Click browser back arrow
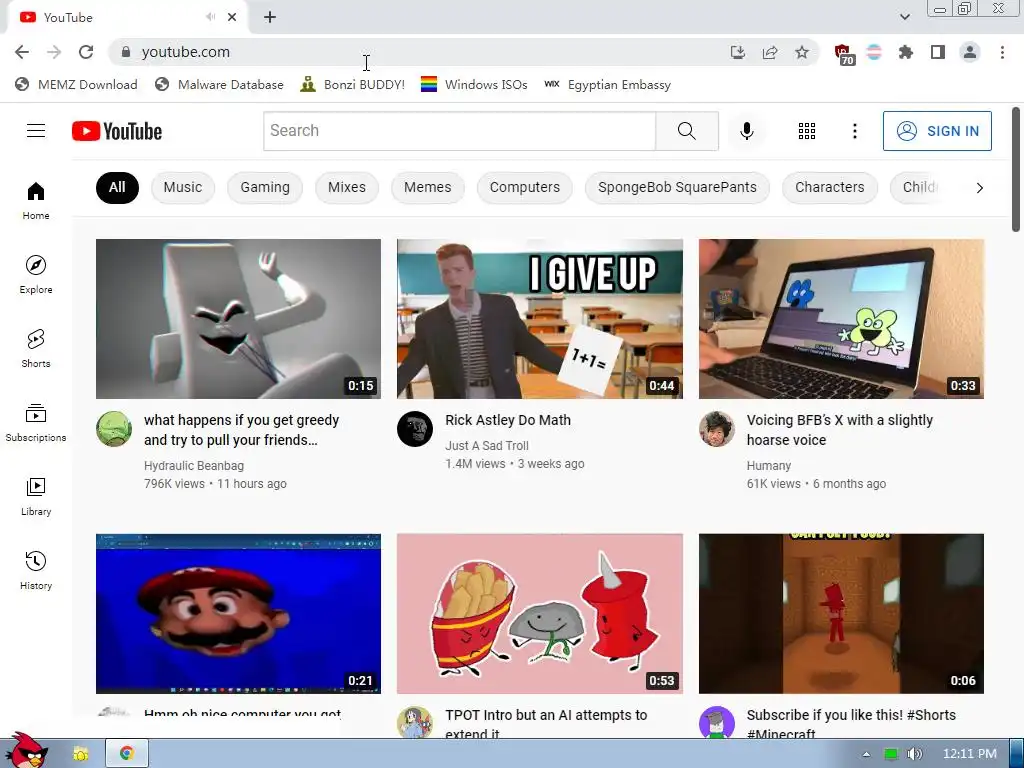Image resolution: width=1024 pixels, height=768 pixels. coord(22,52)
